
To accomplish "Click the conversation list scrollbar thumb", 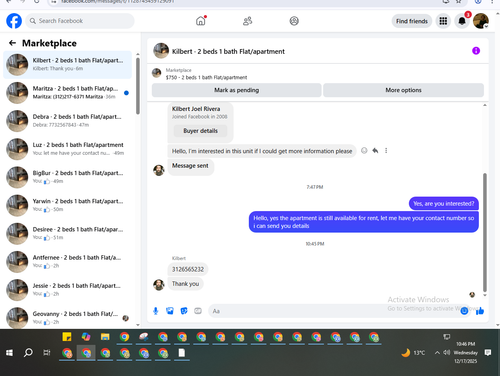I will [138, 86].
